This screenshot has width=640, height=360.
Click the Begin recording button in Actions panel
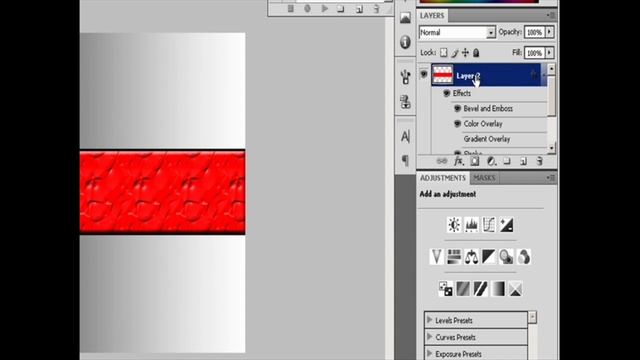coord(307,9)
